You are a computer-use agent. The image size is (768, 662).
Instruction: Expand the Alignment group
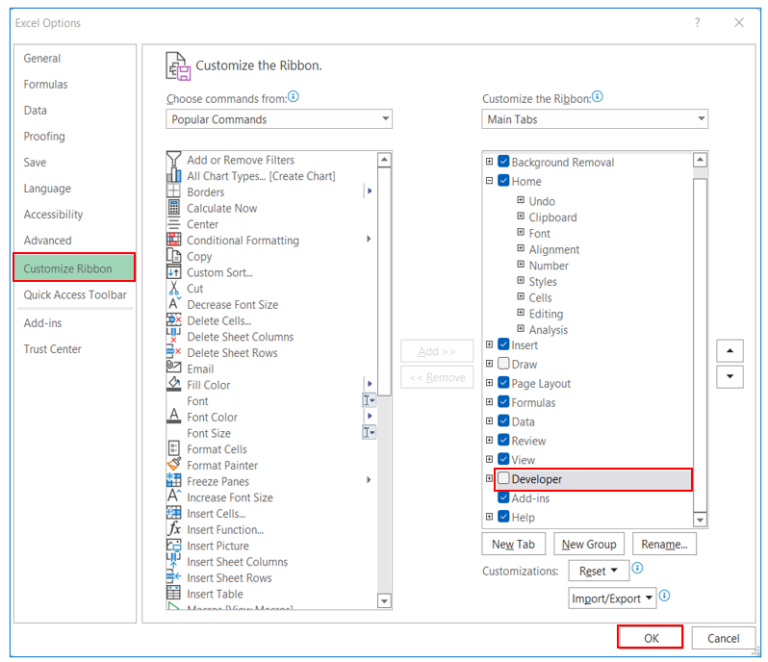click(x=521, y=249)
